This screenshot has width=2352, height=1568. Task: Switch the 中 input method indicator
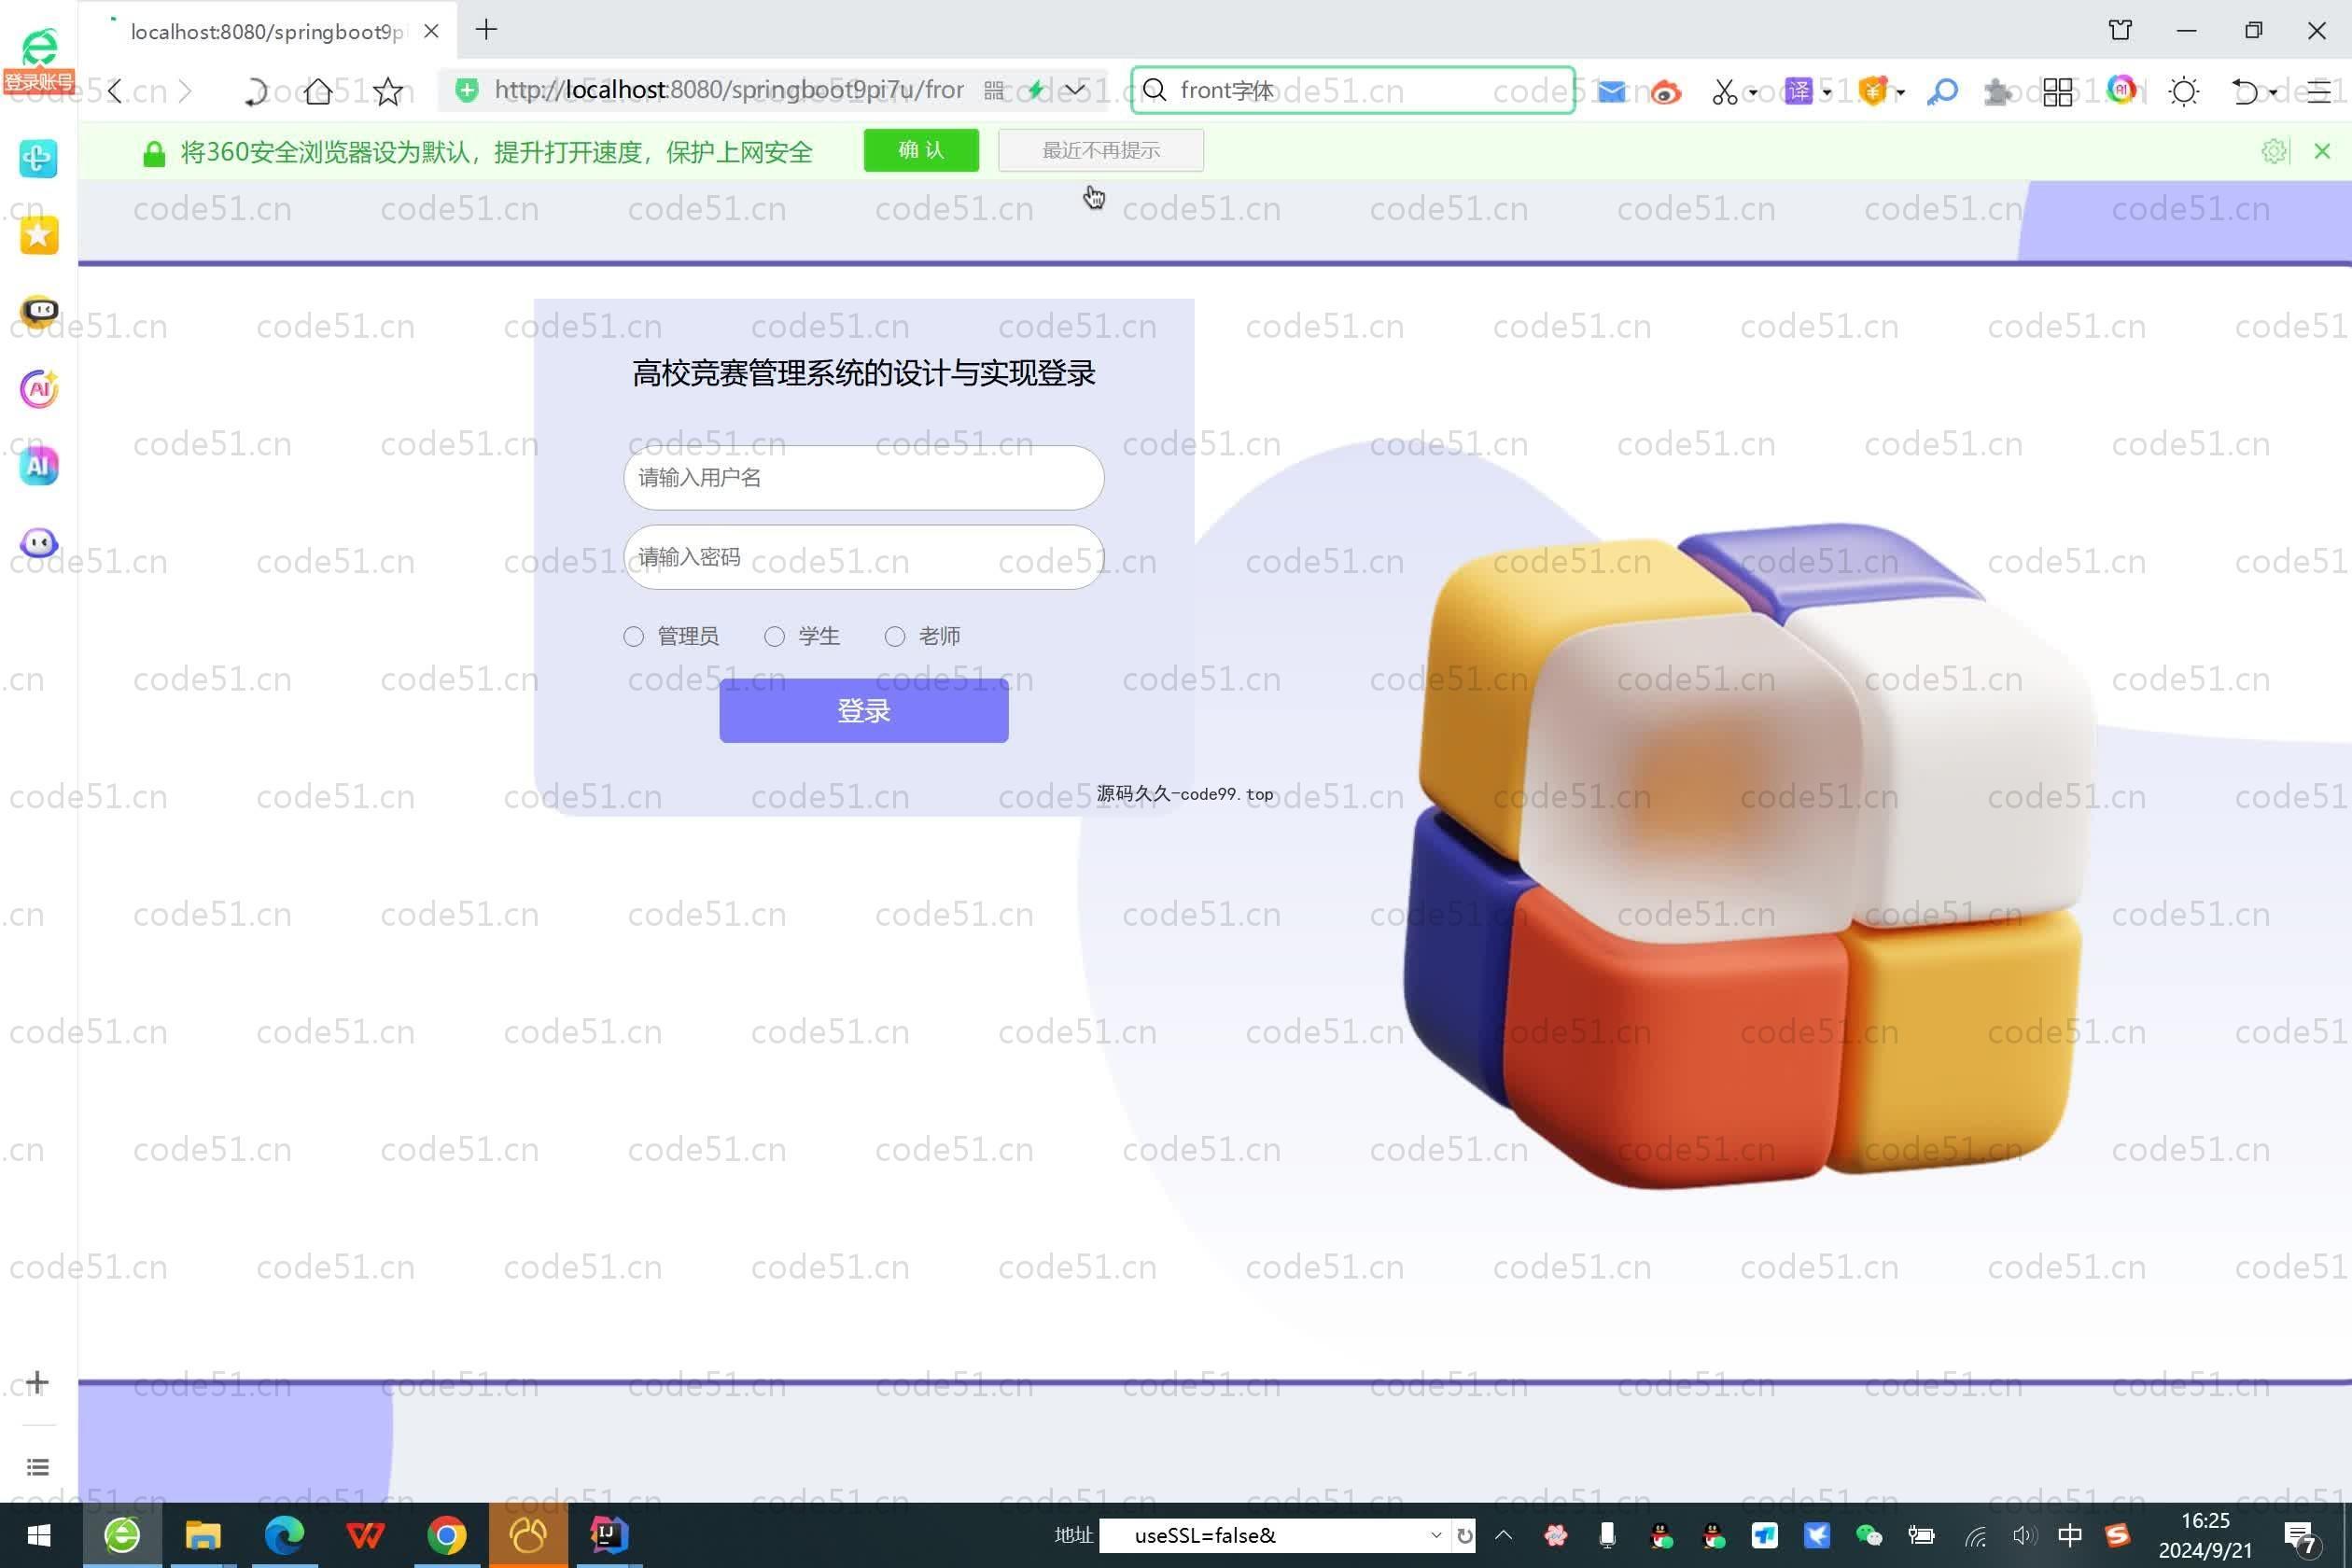(2069, 1535)
